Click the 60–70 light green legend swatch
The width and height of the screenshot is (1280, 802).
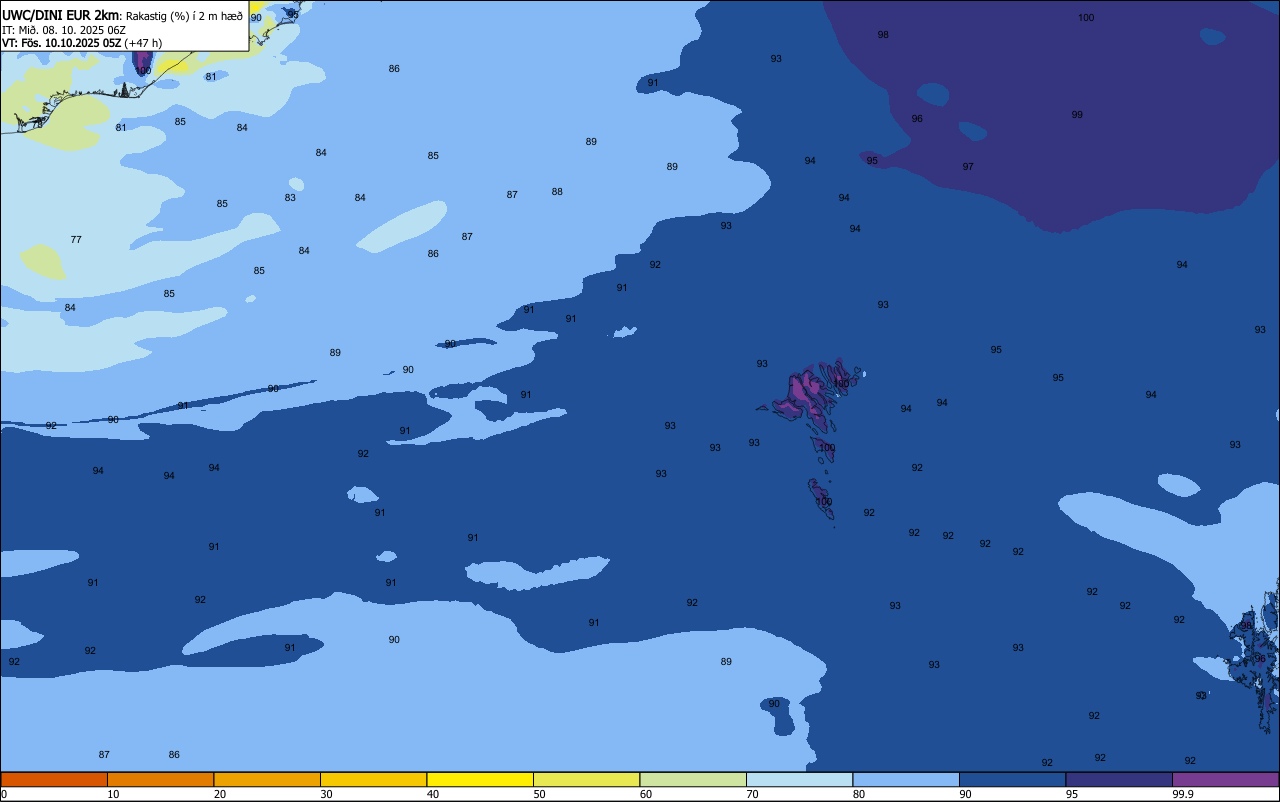coord(693,779)
